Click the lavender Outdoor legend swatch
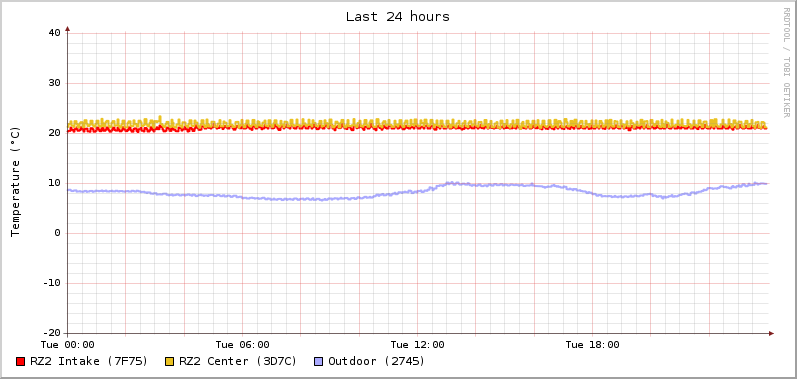This screenshot has height=379, width=797. click(319, 362)
